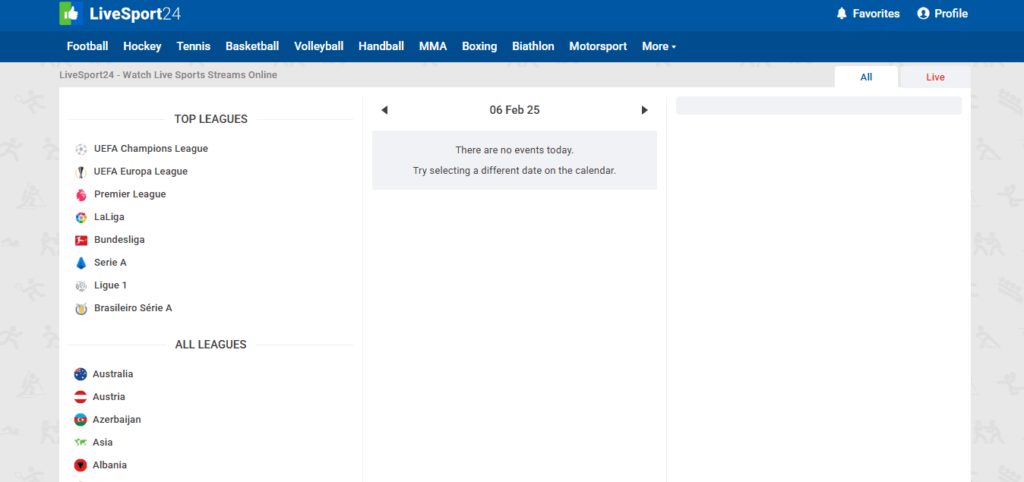Viewport: 1024px width, 482px height.
Task: Open the Biathlon menu item
Action: 532,46
